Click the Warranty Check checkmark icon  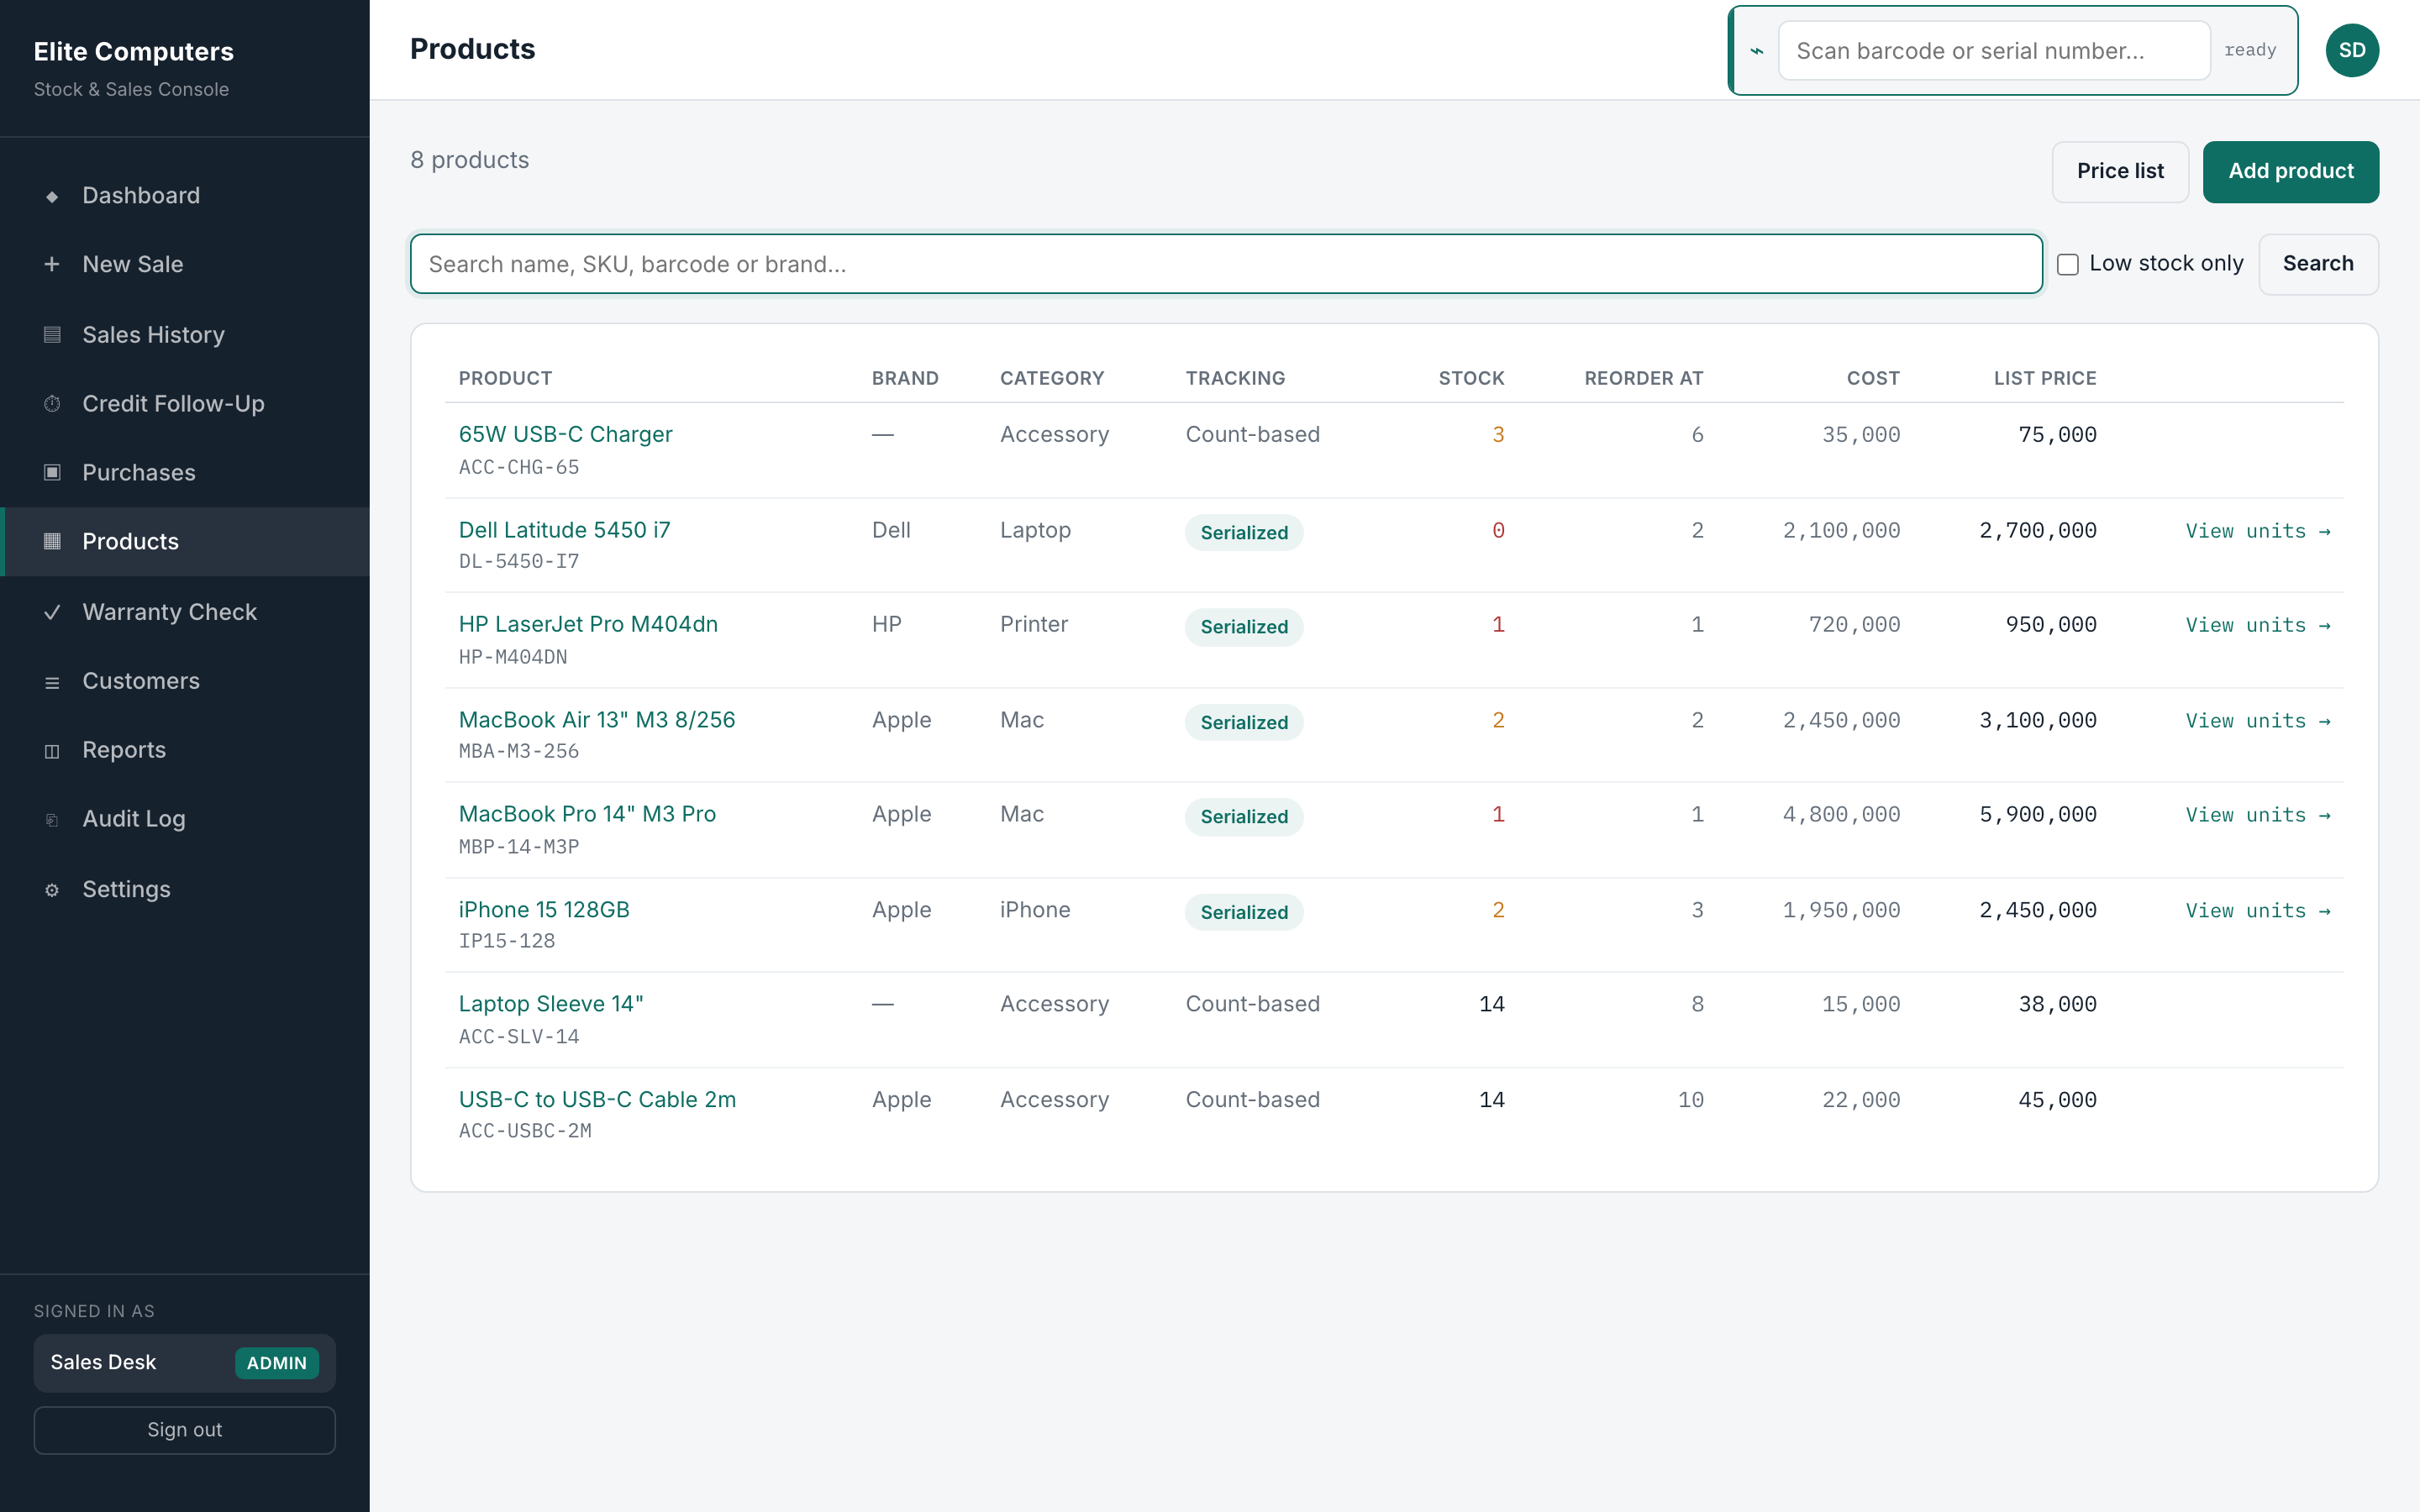[x=52, y=612]
